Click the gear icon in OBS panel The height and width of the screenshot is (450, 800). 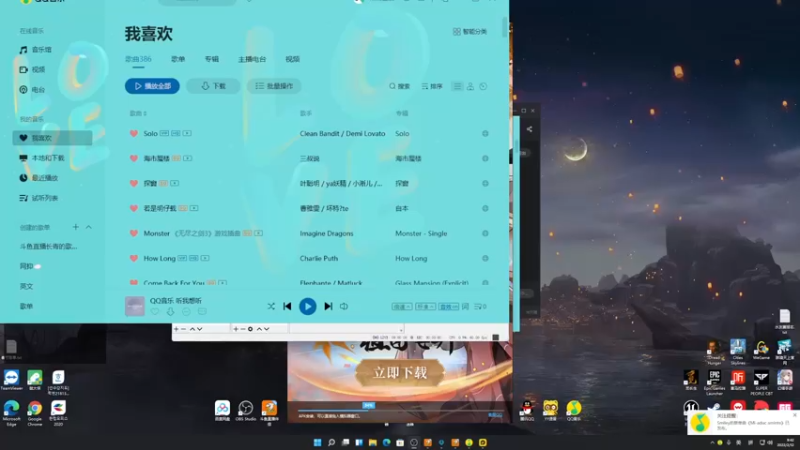coord(250,329)
